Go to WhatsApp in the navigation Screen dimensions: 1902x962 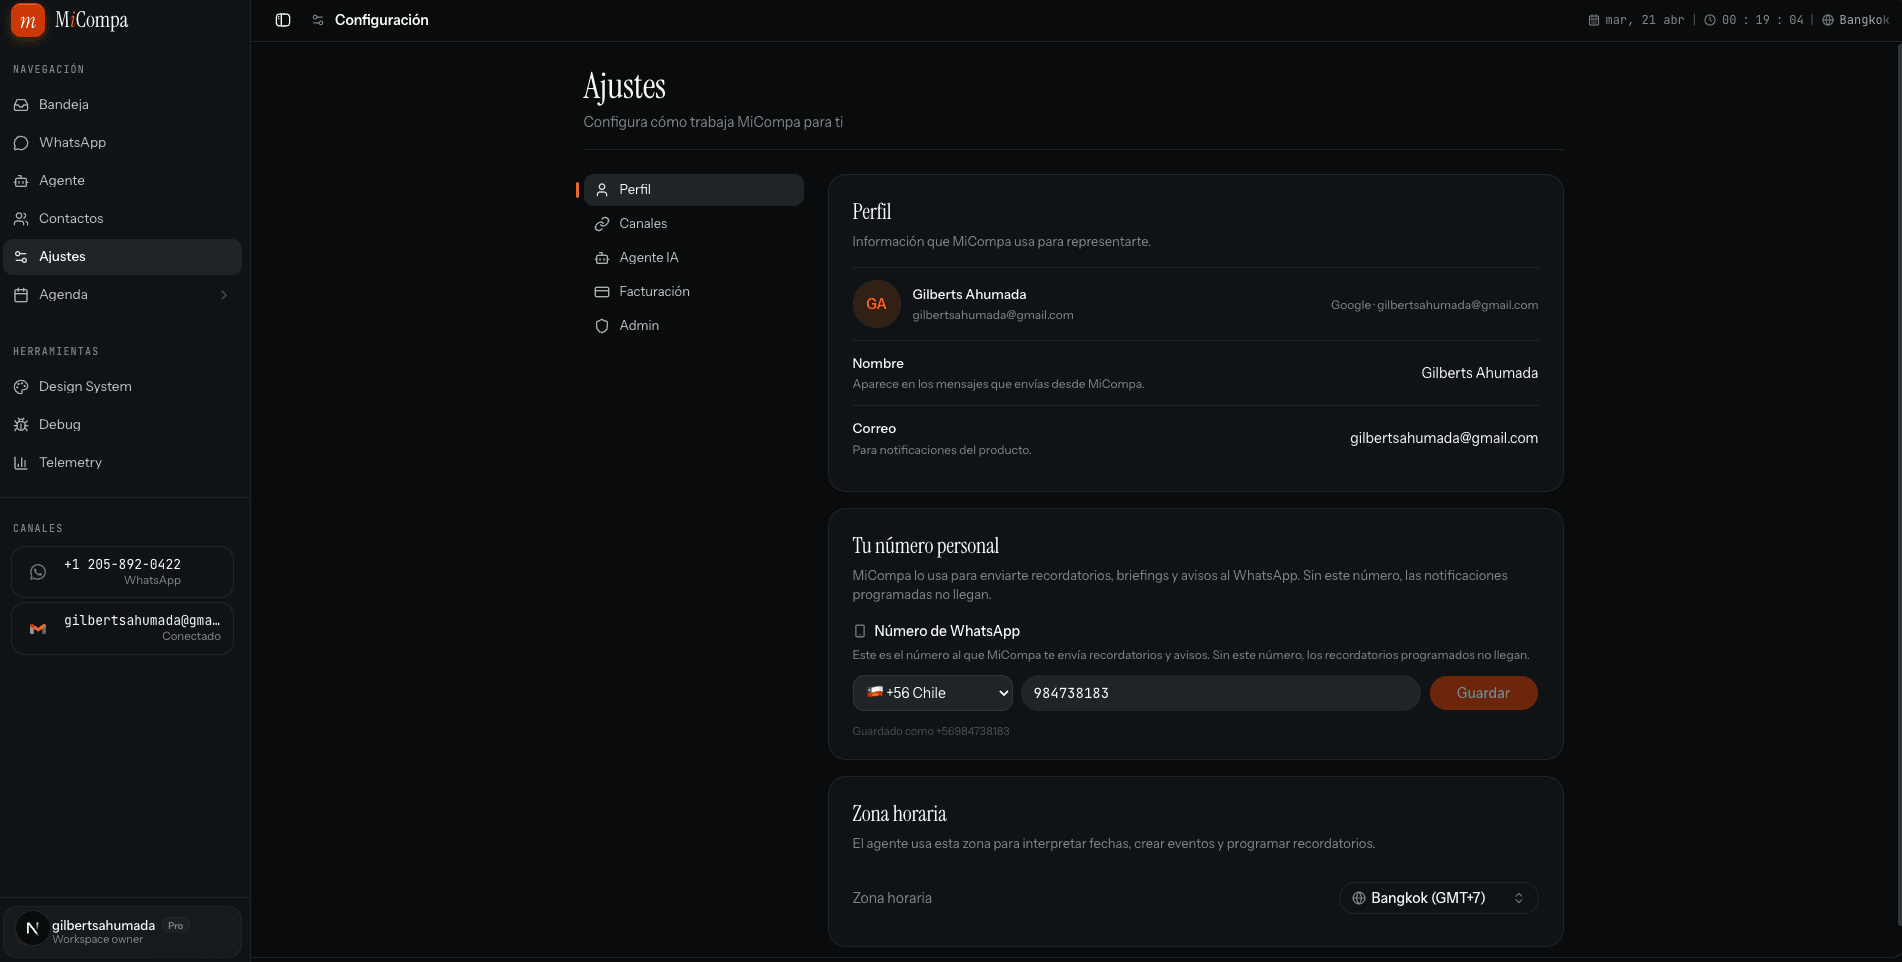(122, 143)
